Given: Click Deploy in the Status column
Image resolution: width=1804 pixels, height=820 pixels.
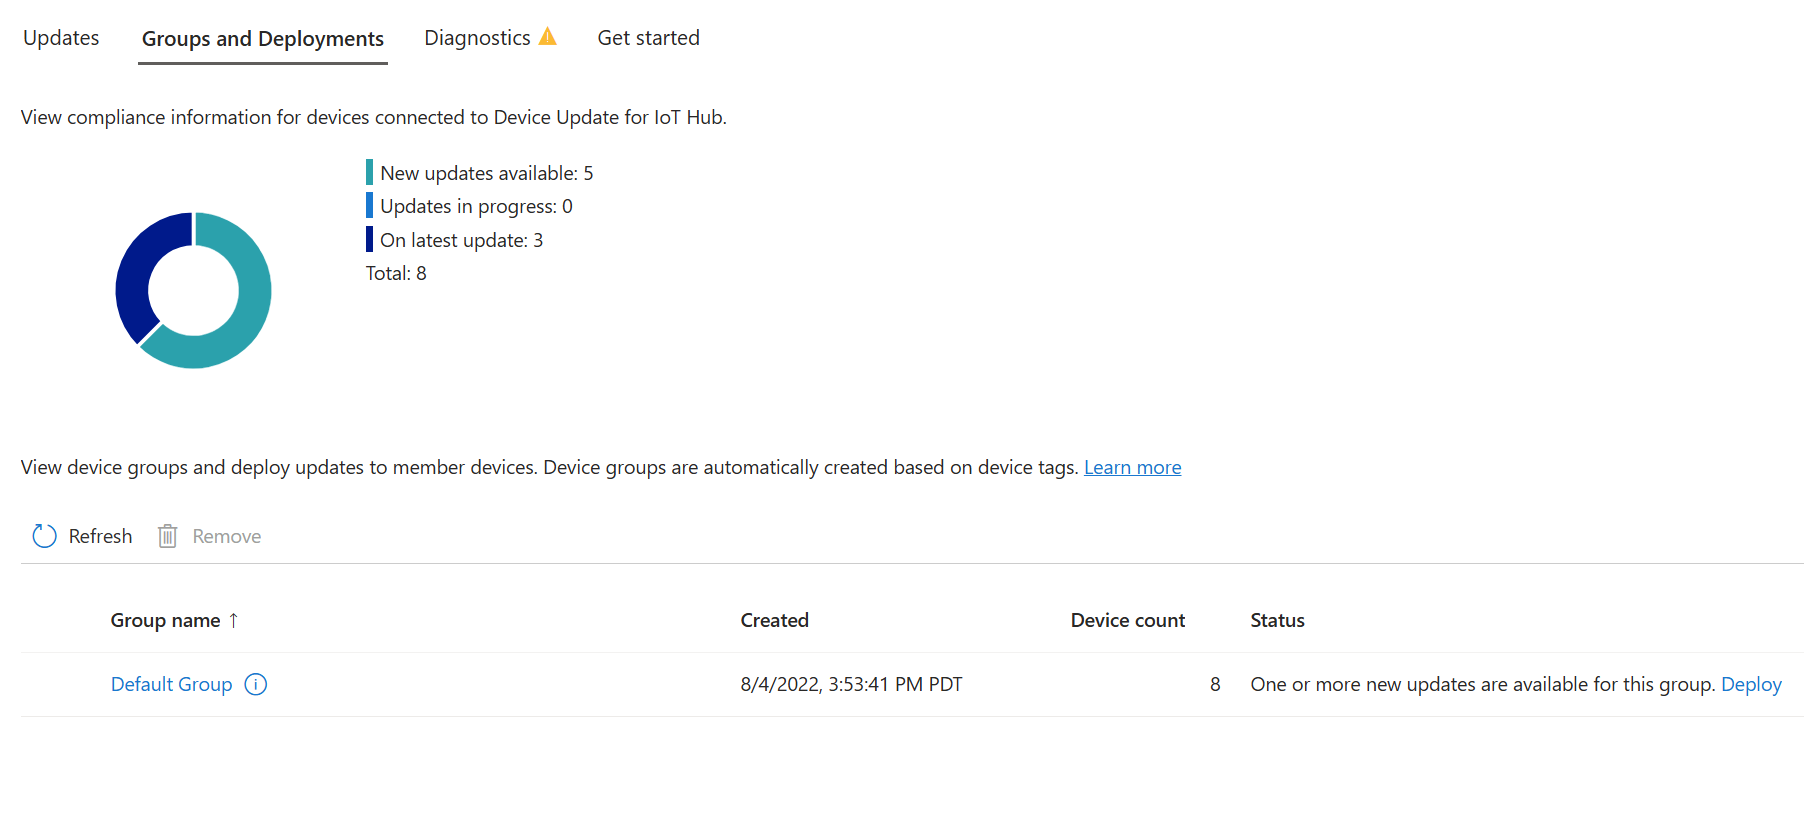Looking at the screenshot, I should point(1751,684).
